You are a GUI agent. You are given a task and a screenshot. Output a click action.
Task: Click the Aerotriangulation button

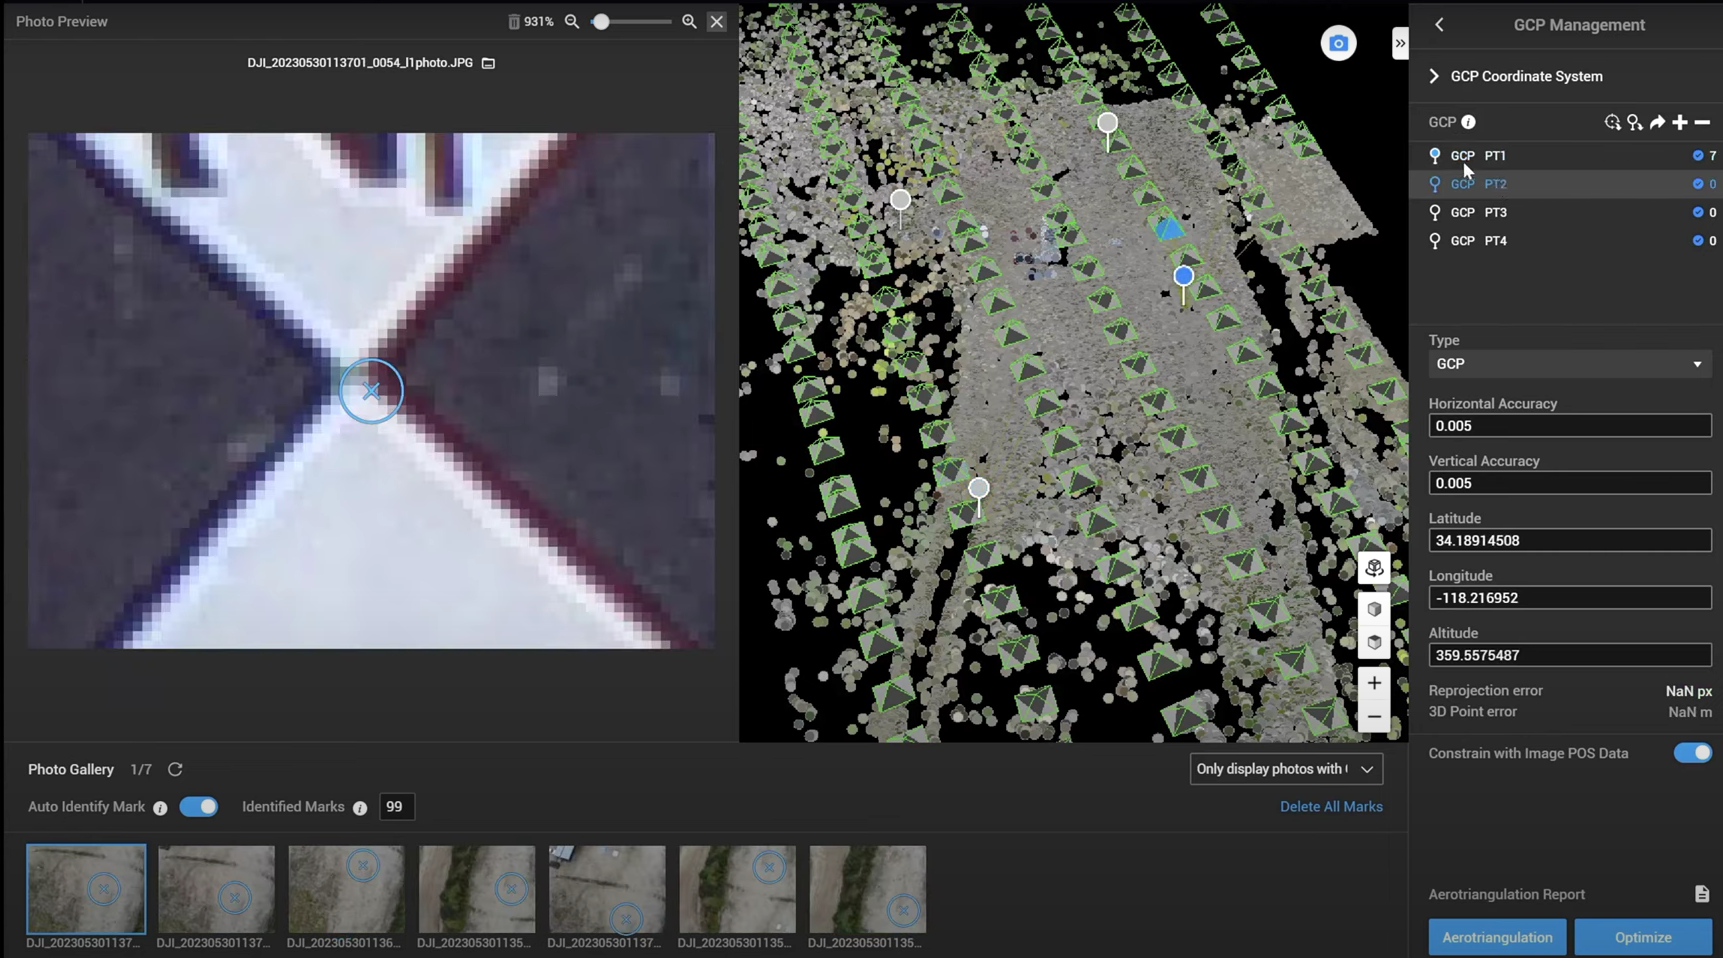pyautogui.click(x=1496, y=937)
